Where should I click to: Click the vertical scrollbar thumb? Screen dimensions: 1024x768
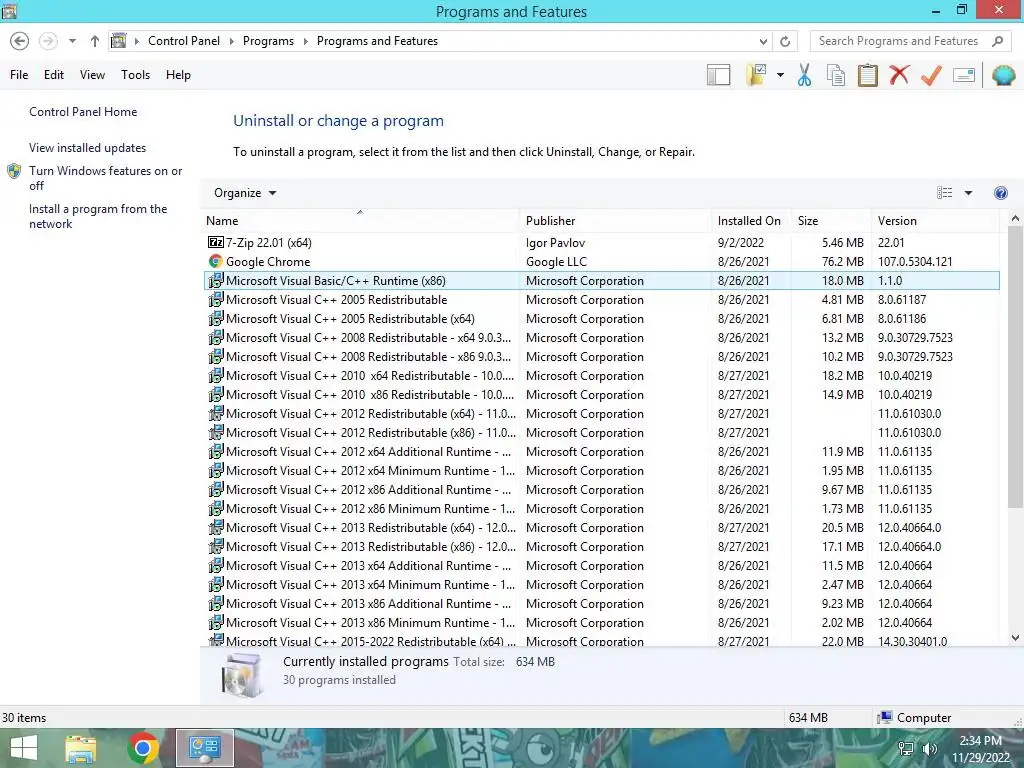coord(1015,367)
